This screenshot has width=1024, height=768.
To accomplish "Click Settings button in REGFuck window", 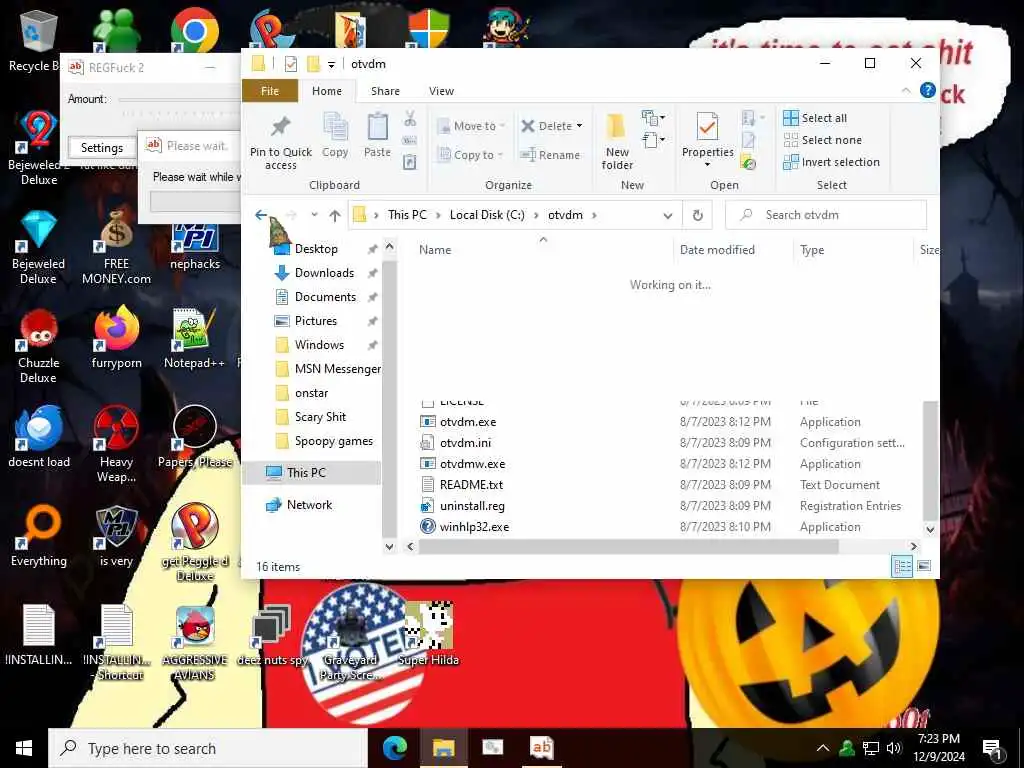I will (101, 148).
